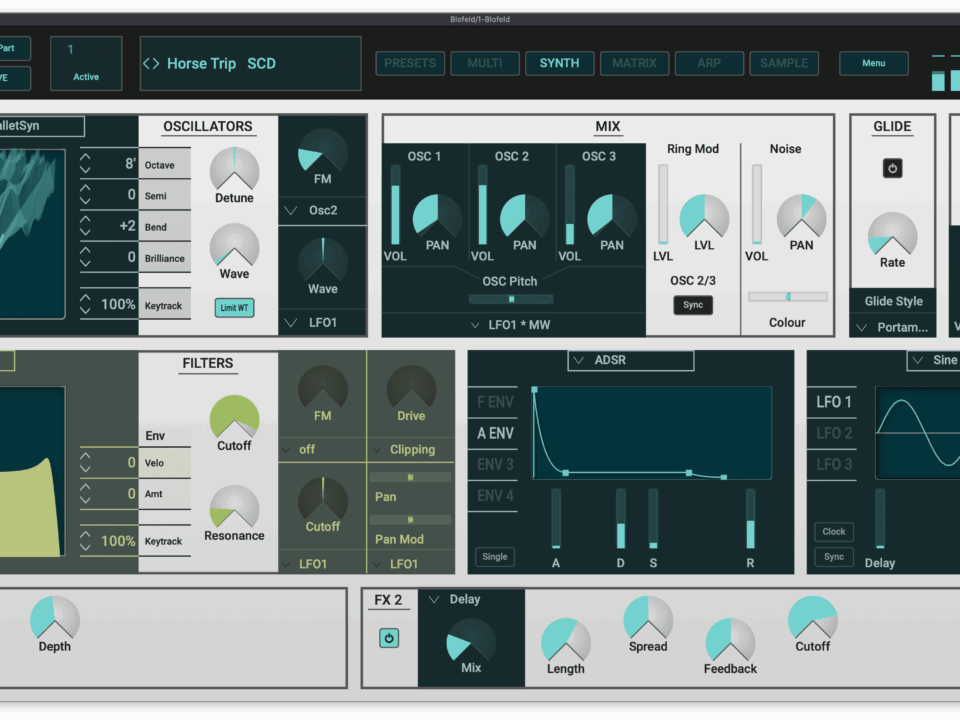Image resolution: width=960 pixels, height=720 pixels.
Task: Open the Delay effect type dropdown
Action: (x=455, y=600)
